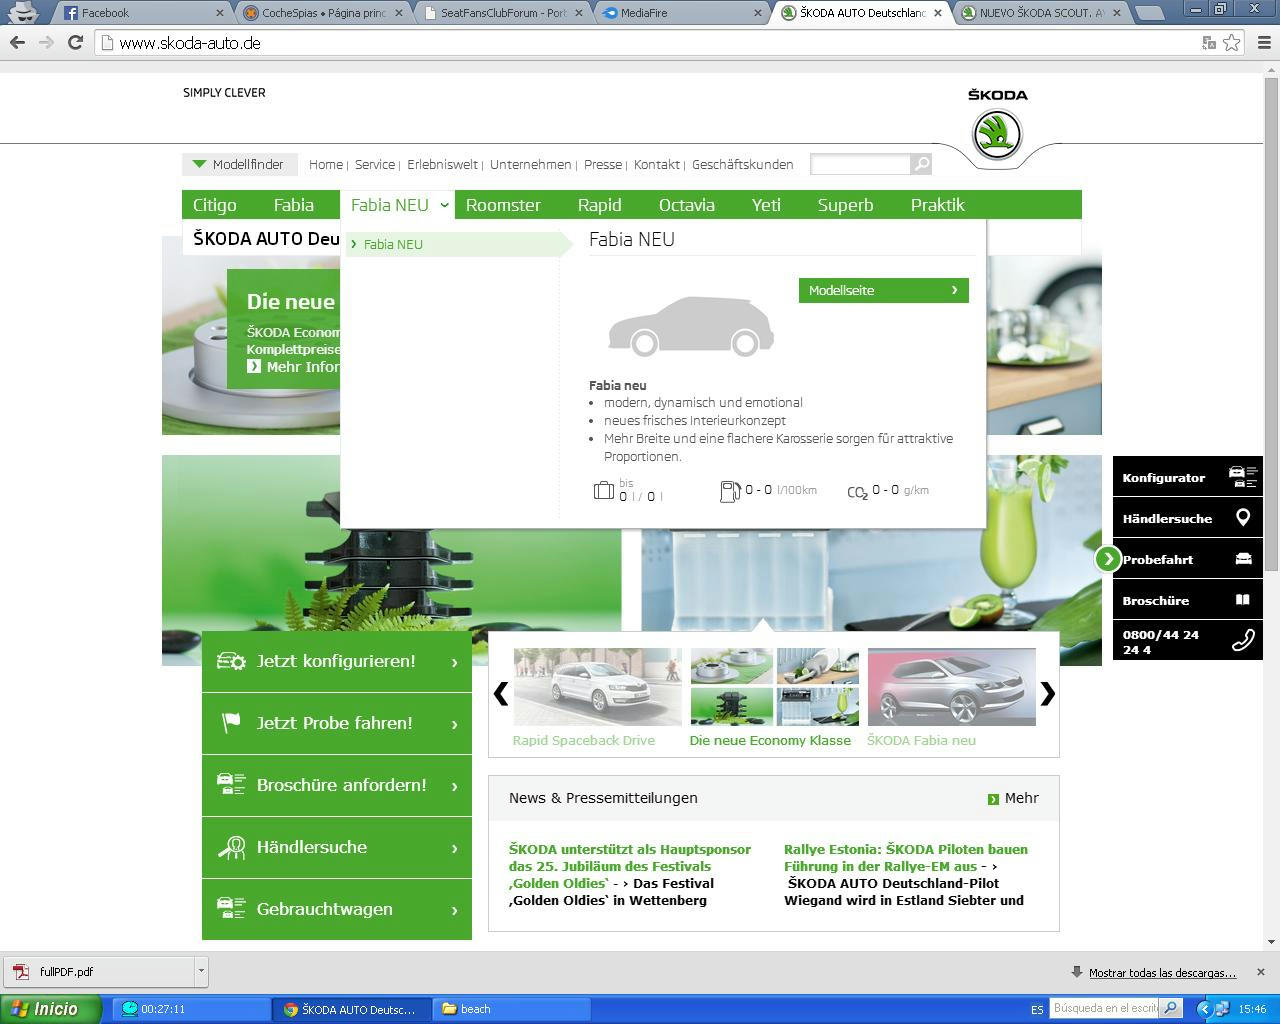Show previous carousel item with left arrow
Image resolution: width=1280 pixels, height=1024 pixels.
tap(501, 693)
